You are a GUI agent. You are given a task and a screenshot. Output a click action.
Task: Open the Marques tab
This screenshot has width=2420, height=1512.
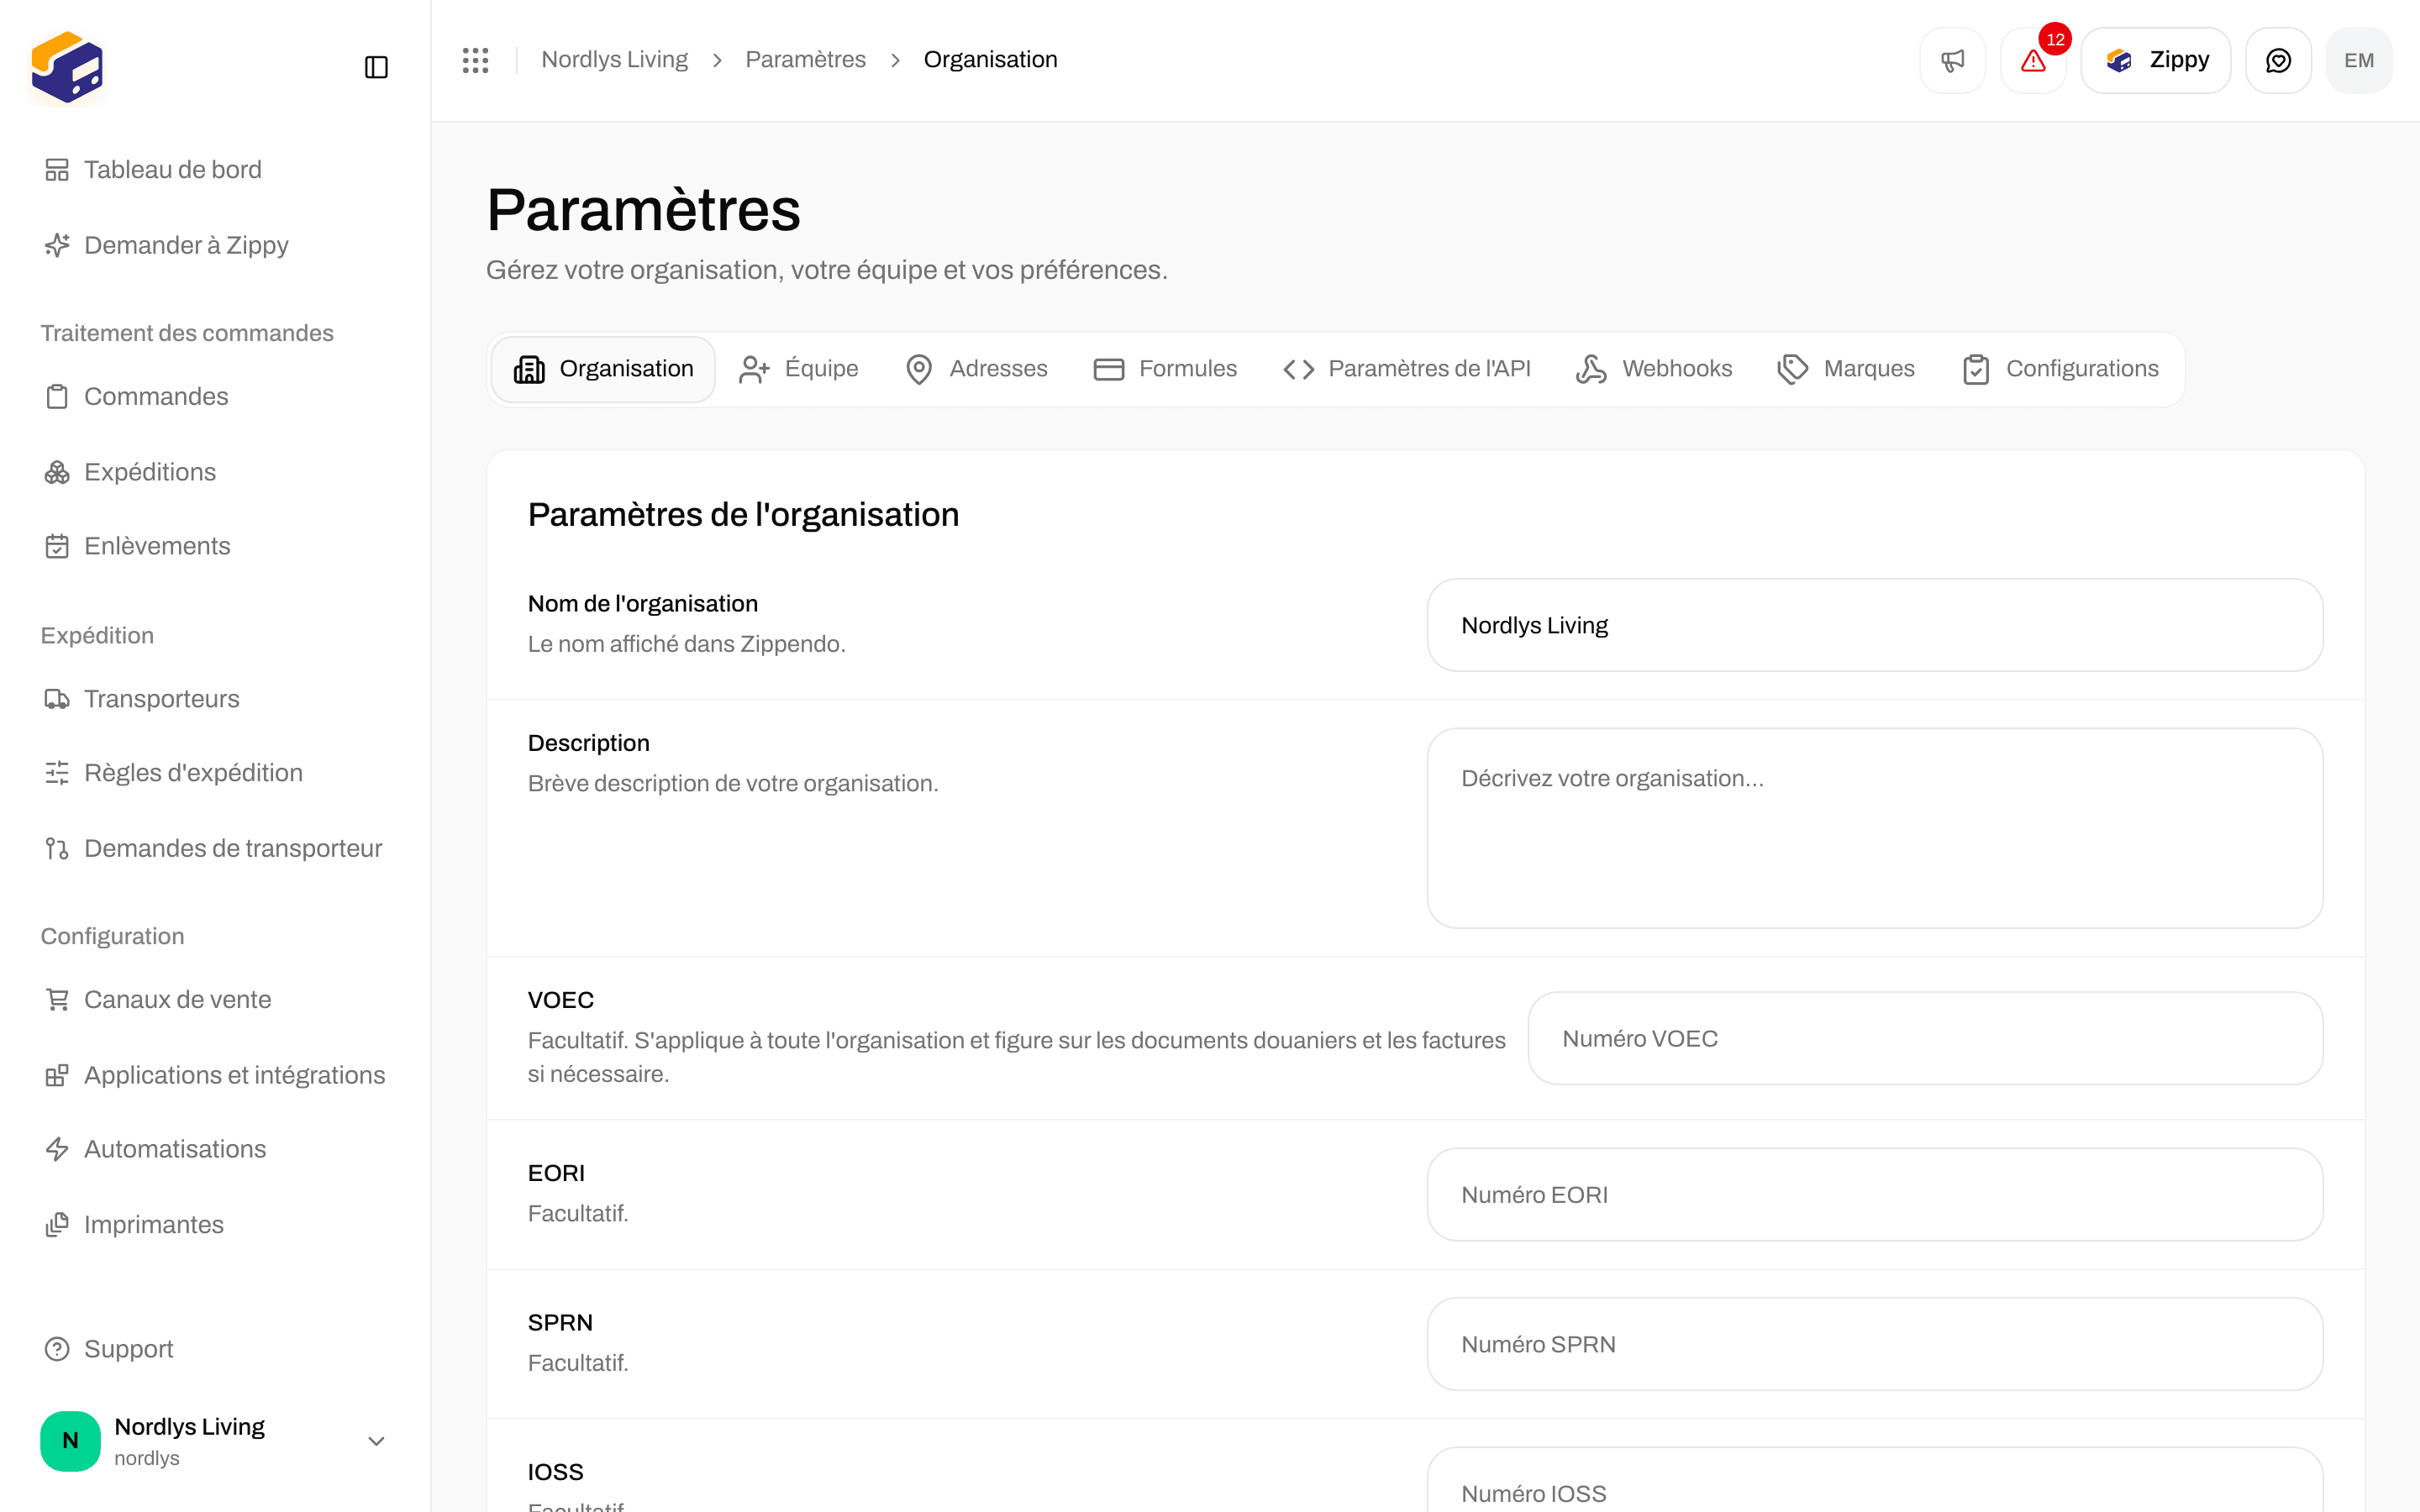click(1846, 369)
